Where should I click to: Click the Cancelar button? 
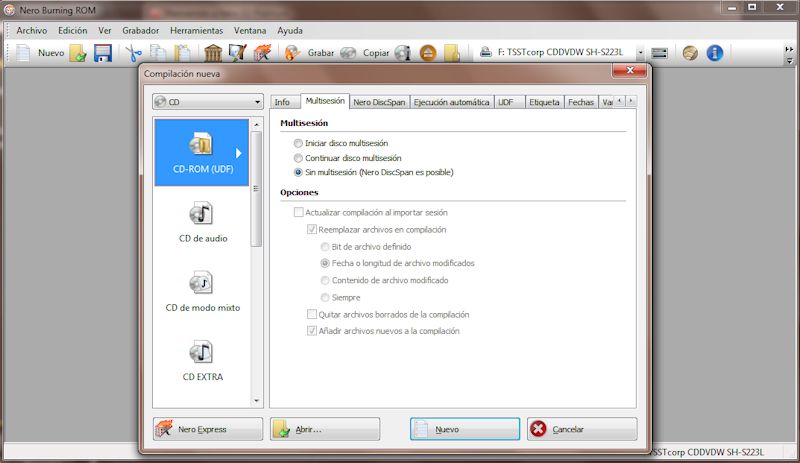click(582, 429)
